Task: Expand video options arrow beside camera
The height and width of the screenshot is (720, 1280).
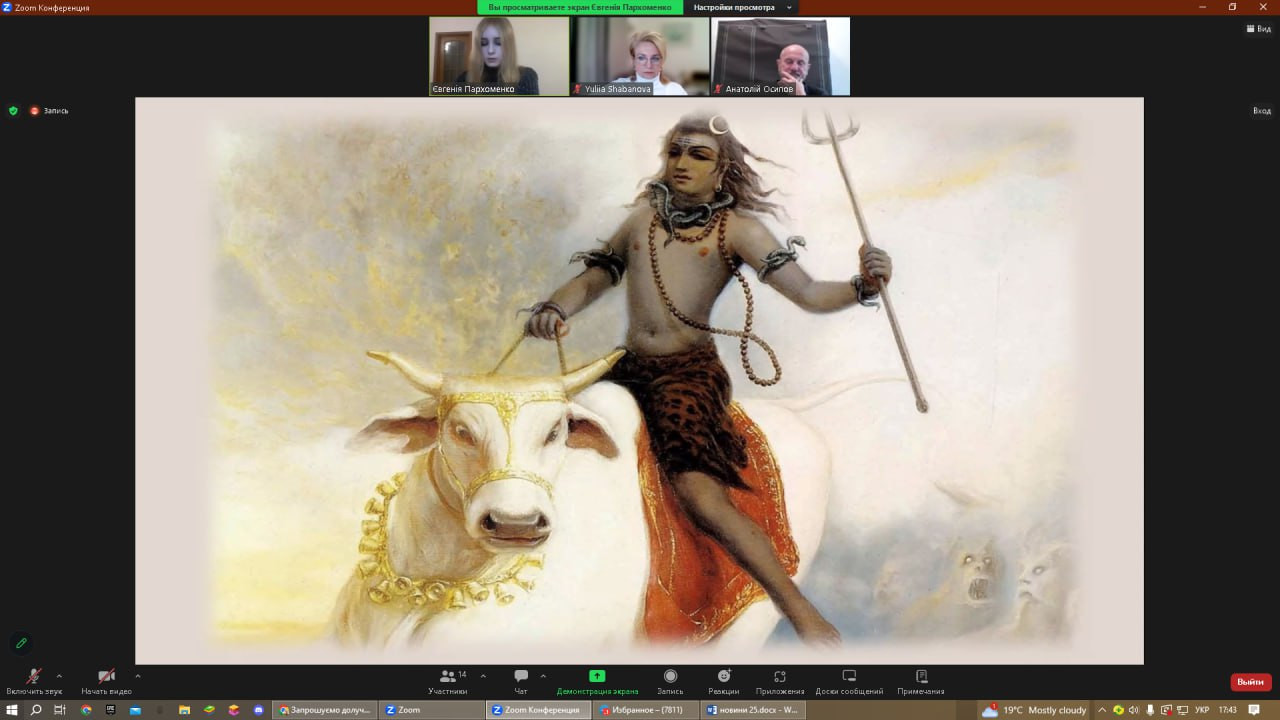Action: pos(137,676)
